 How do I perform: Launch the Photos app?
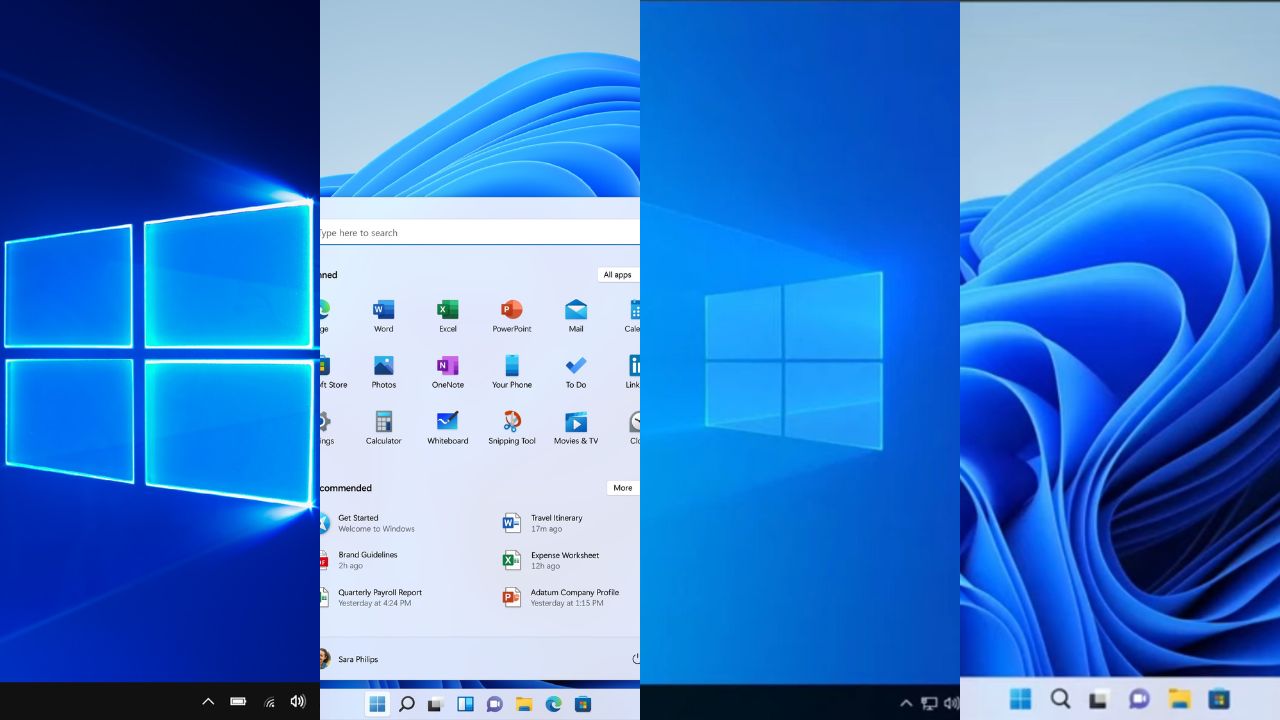[x=384, y=371]
